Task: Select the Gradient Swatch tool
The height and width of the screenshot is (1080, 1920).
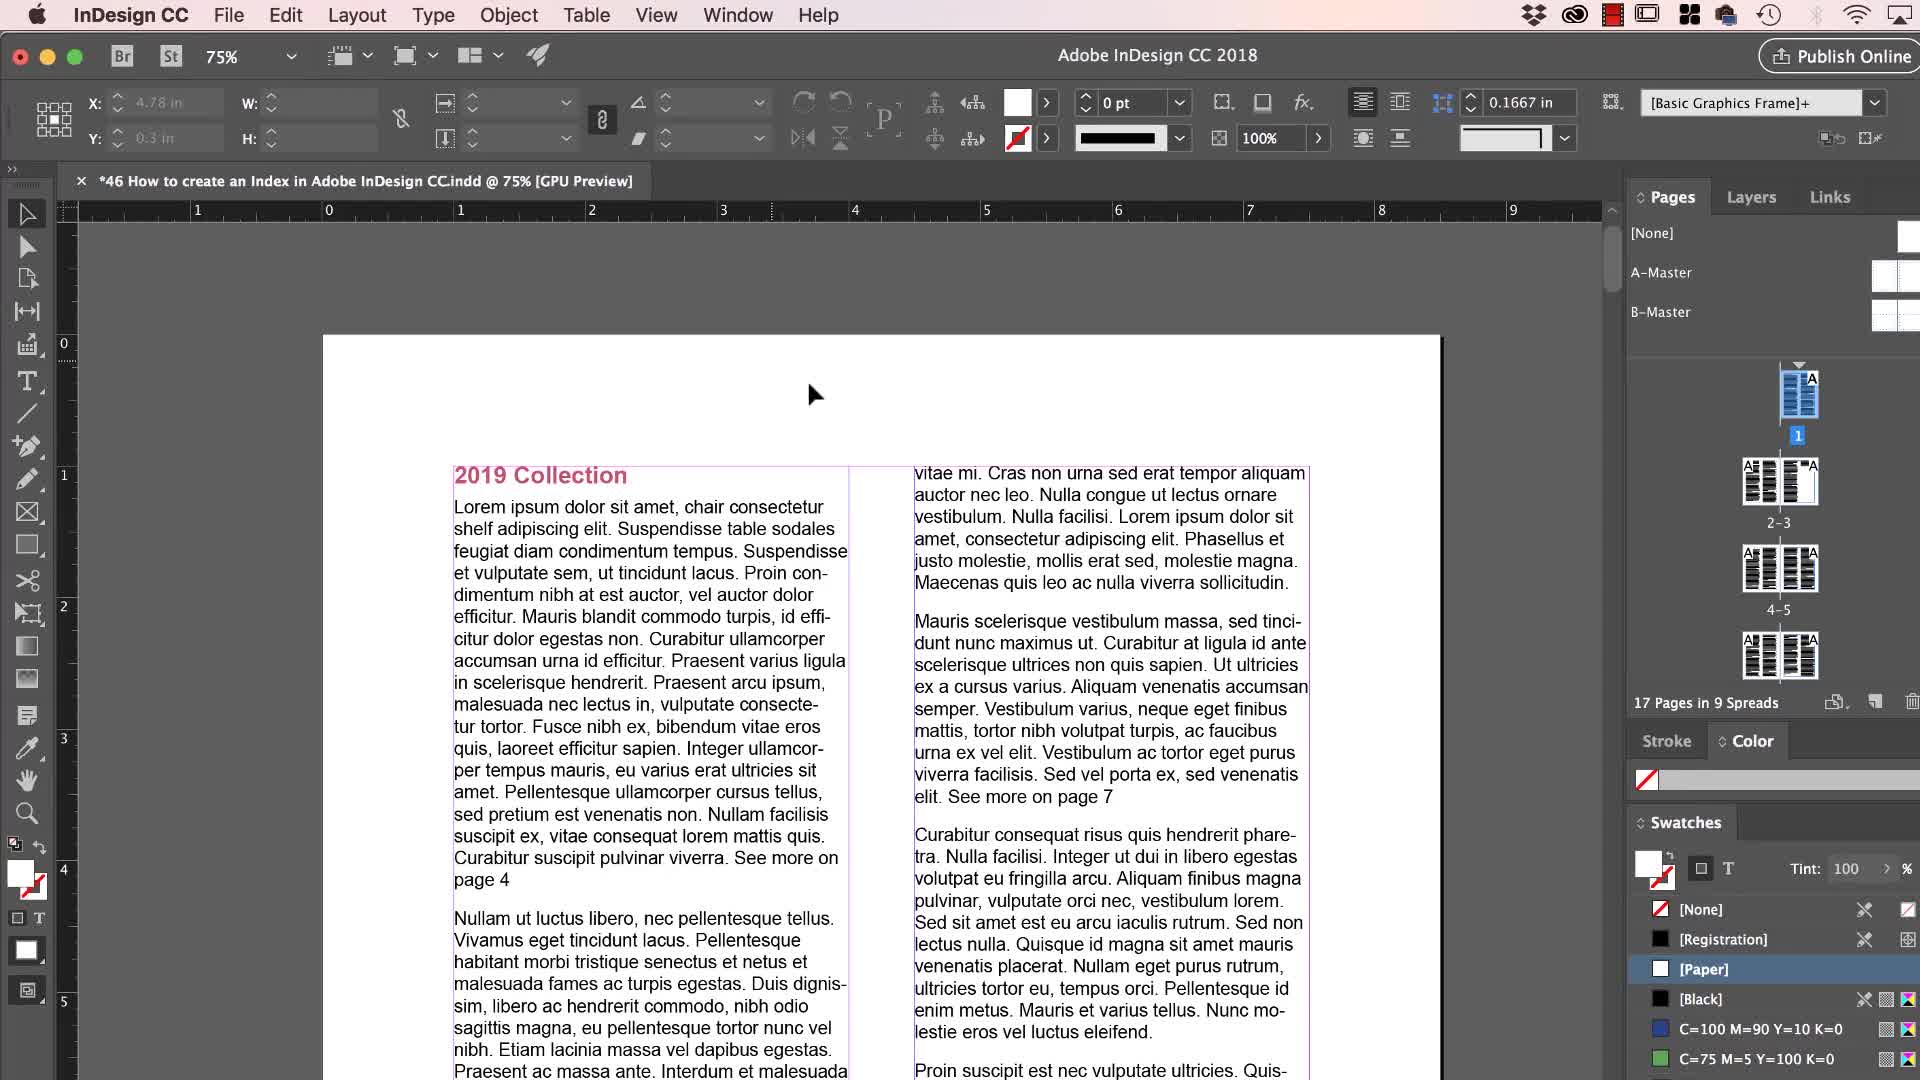Action: 27,646
